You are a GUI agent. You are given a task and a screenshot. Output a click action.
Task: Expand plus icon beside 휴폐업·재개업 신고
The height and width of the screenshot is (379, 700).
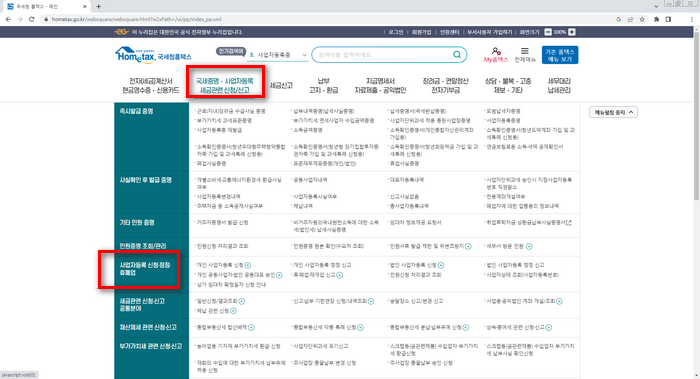click(x=340, y=275)
